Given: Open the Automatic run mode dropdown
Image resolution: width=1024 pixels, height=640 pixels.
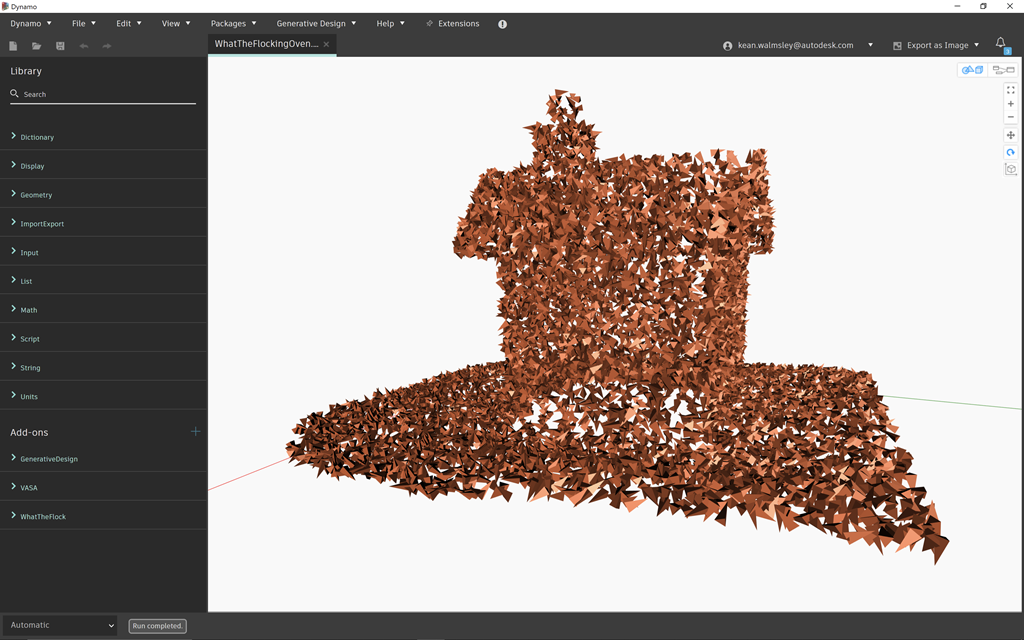Looking at the screenshot, I should tap(60, 625).
